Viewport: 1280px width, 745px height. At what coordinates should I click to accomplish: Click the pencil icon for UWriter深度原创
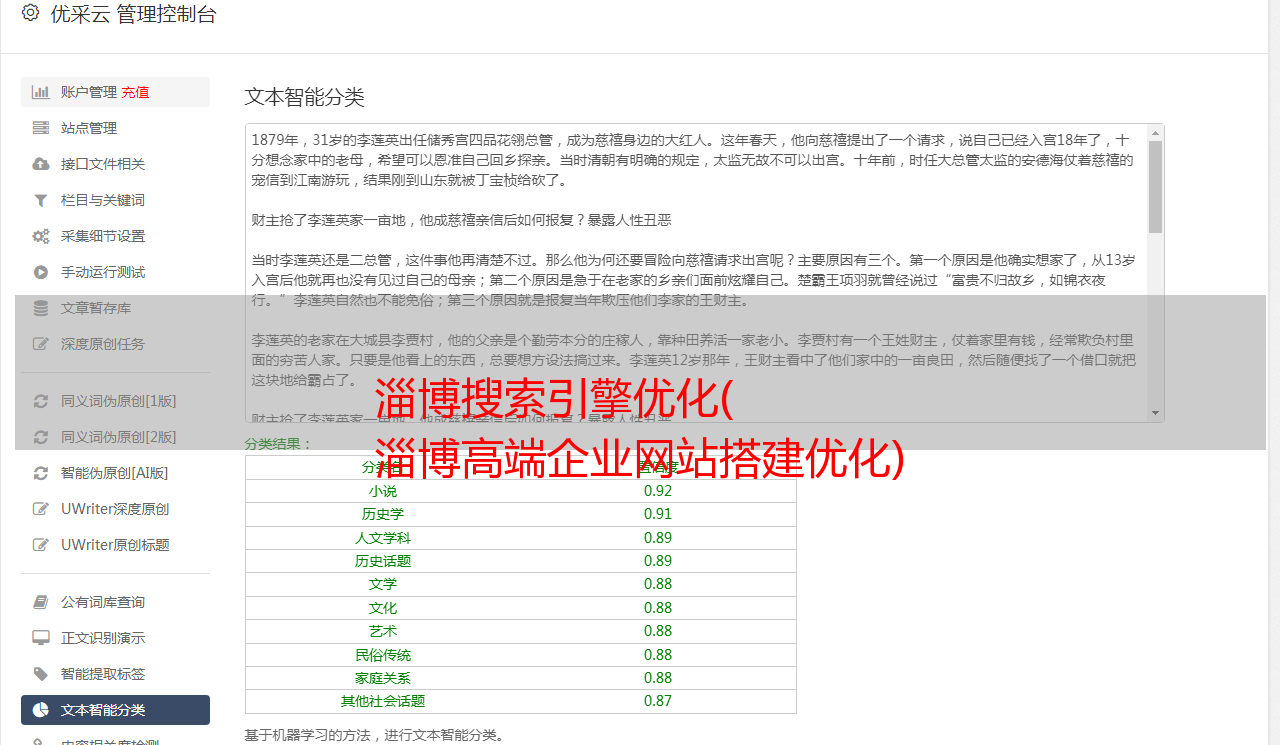point(41,509)
